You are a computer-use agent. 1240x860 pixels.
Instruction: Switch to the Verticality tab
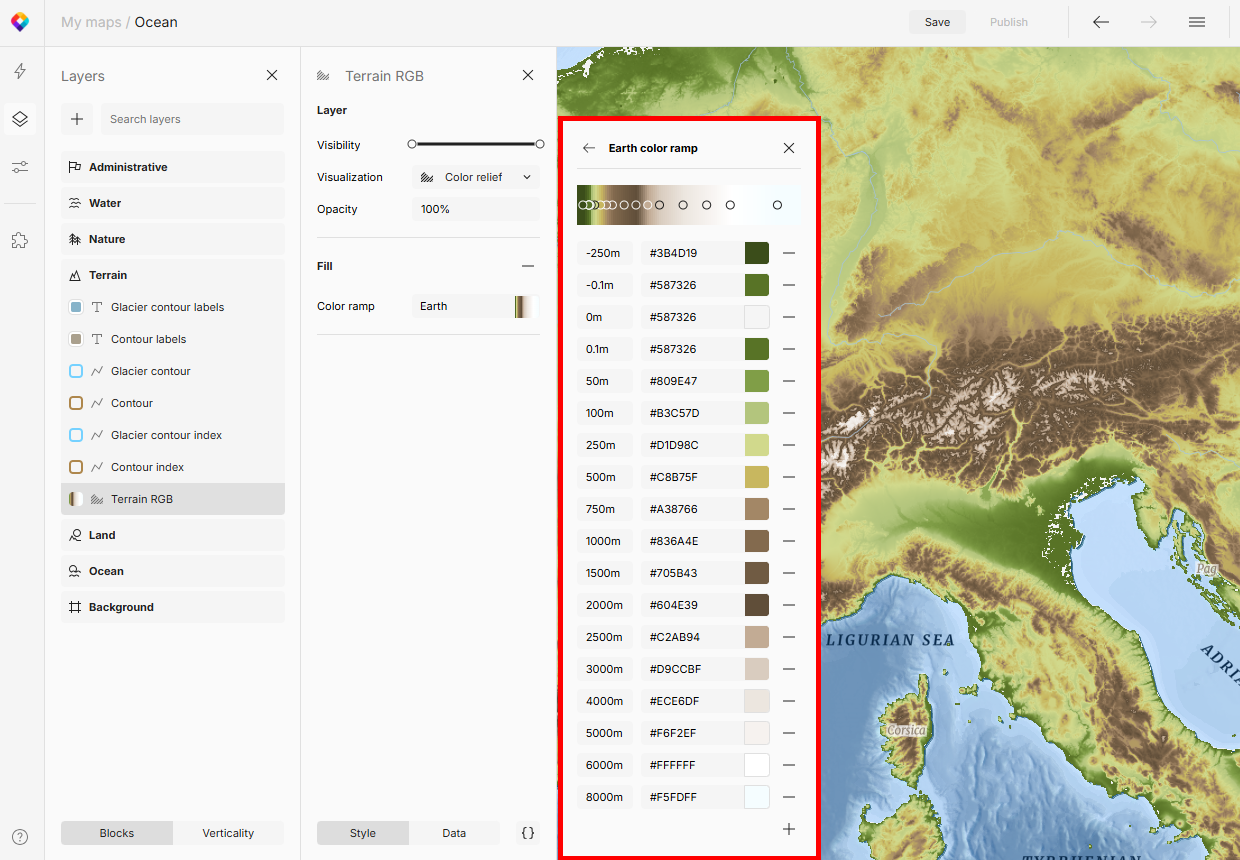click(x=228, y=833)
